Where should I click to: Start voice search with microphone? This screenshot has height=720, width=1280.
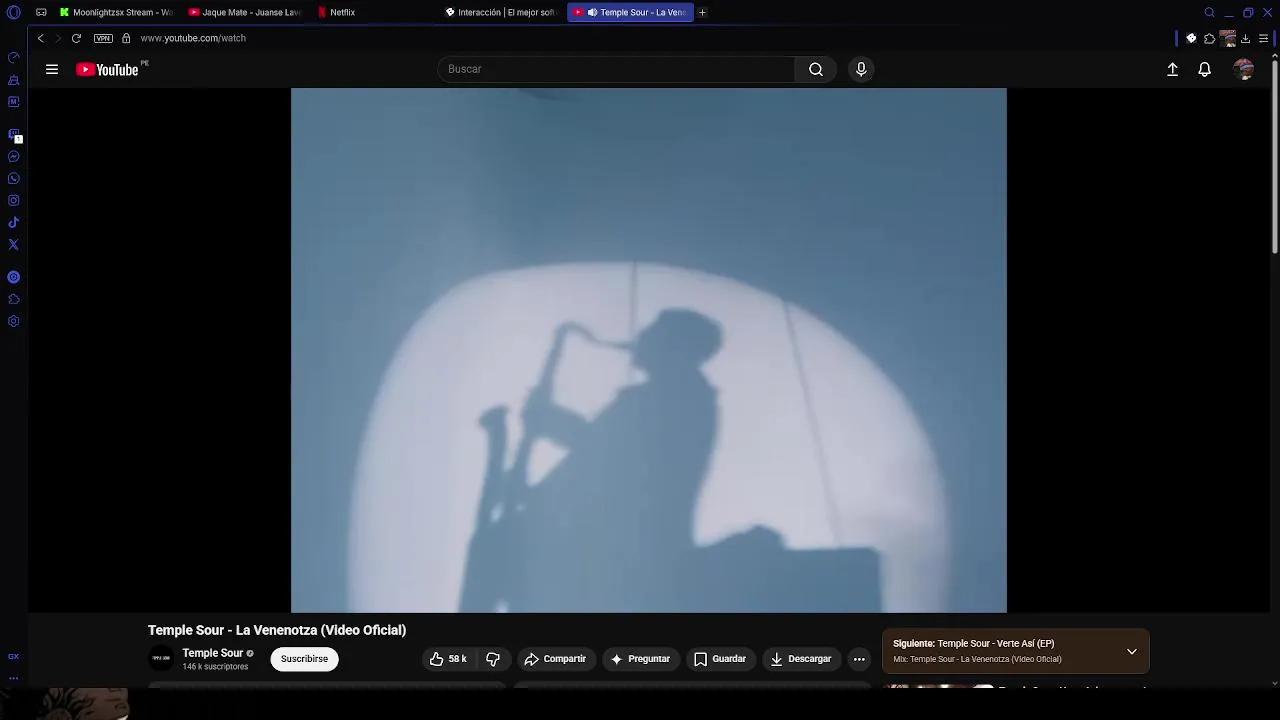pyautogui.click(x=861, y=69)
